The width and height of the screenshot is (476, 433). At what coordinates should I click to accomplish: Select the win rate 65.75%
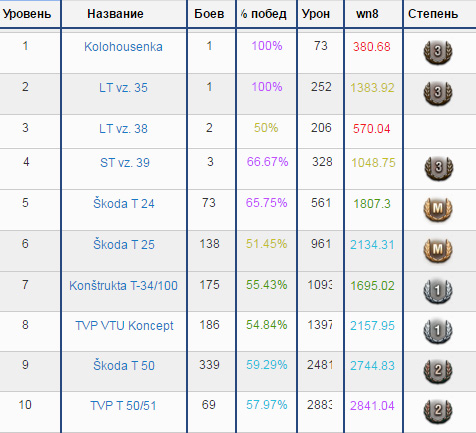[x=266, y=203]
